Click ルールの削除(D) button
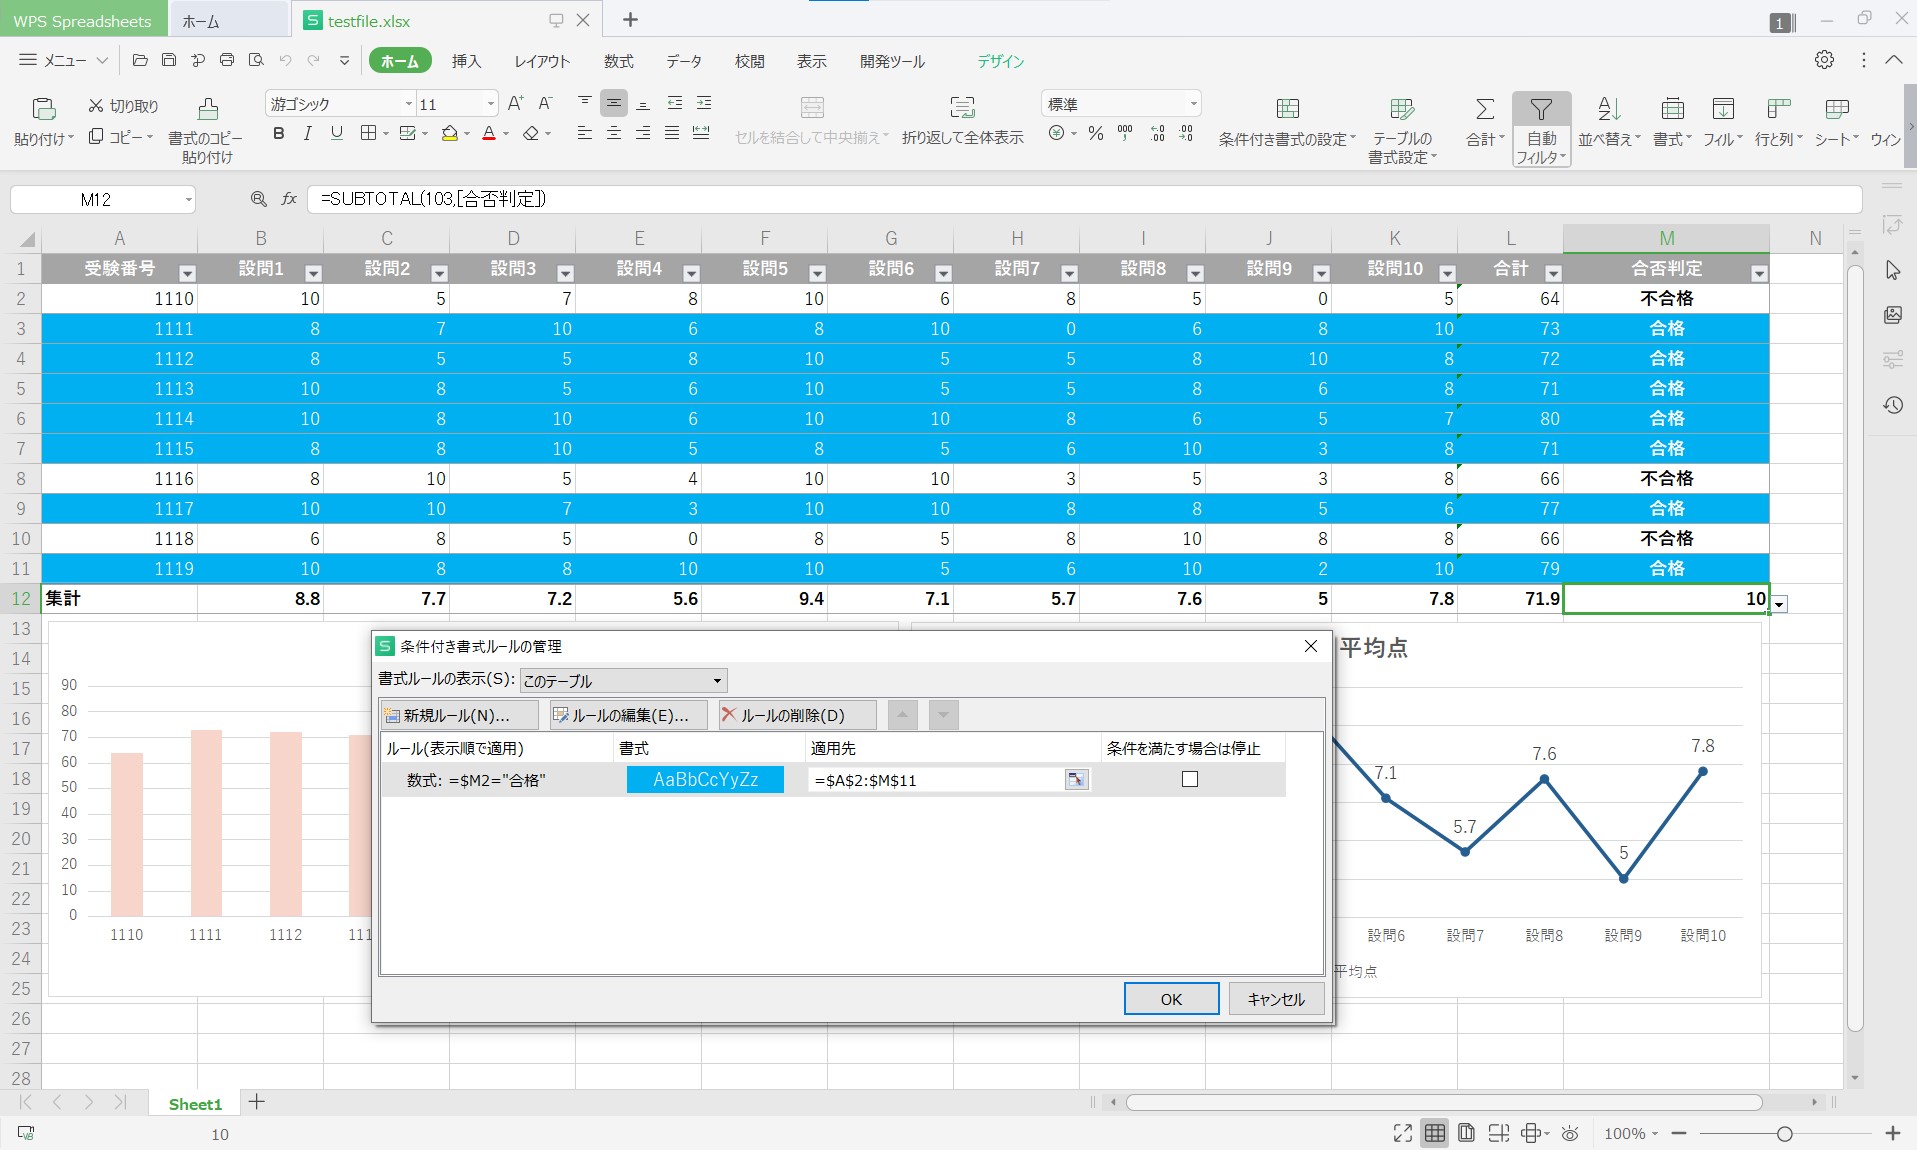The width and height of the screenshot is (1917, 1150). click(x=797, y=715)
